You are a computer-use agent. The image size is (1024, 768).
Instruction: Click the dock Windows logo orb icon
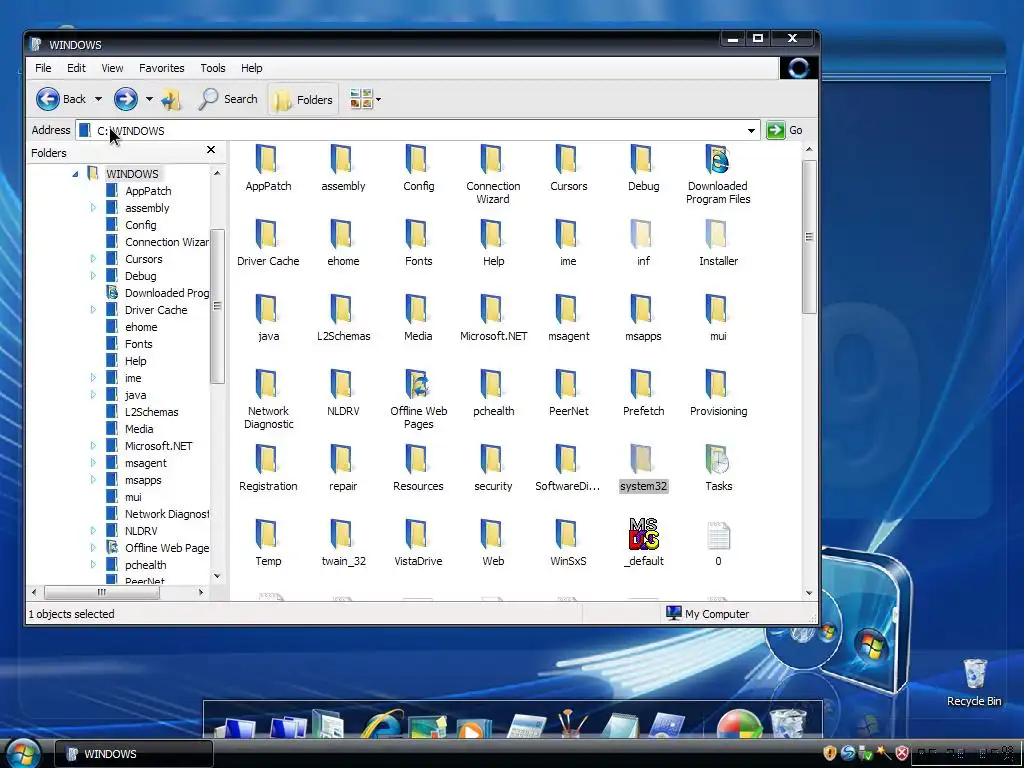739,724
